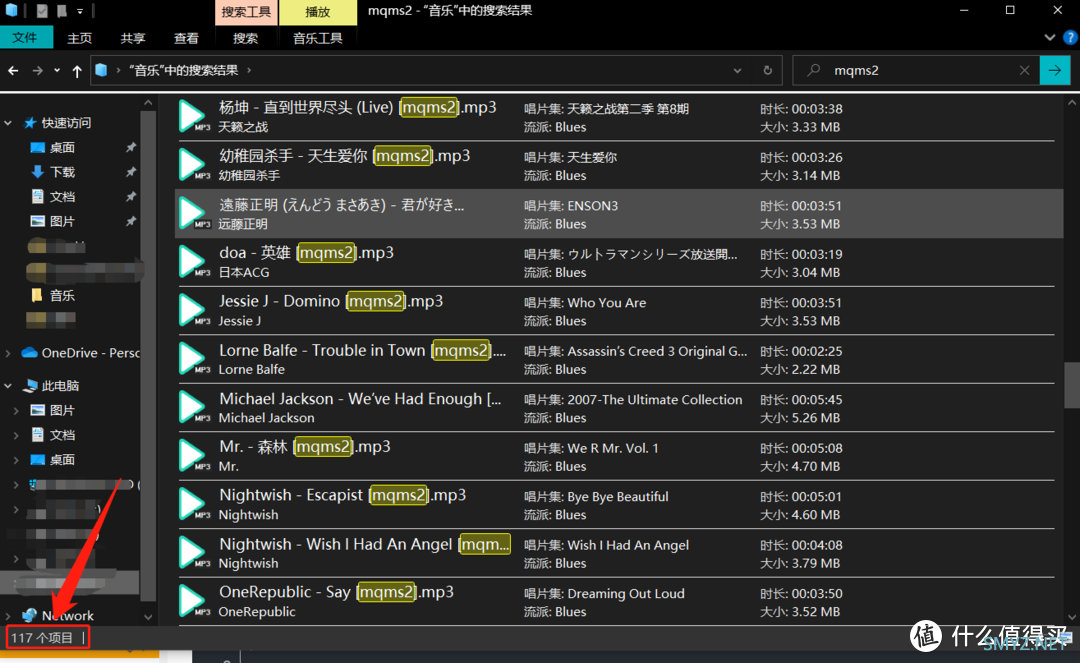Go back using the back arrow
The image size is (1080, 663).
[13, 70]
